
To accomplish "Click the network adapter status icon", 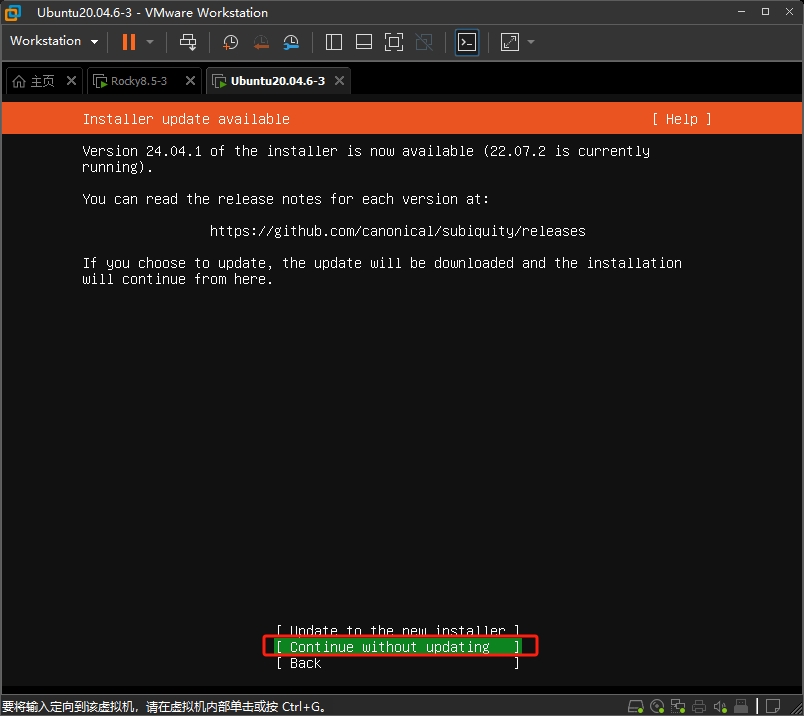I will coord(678,706).
